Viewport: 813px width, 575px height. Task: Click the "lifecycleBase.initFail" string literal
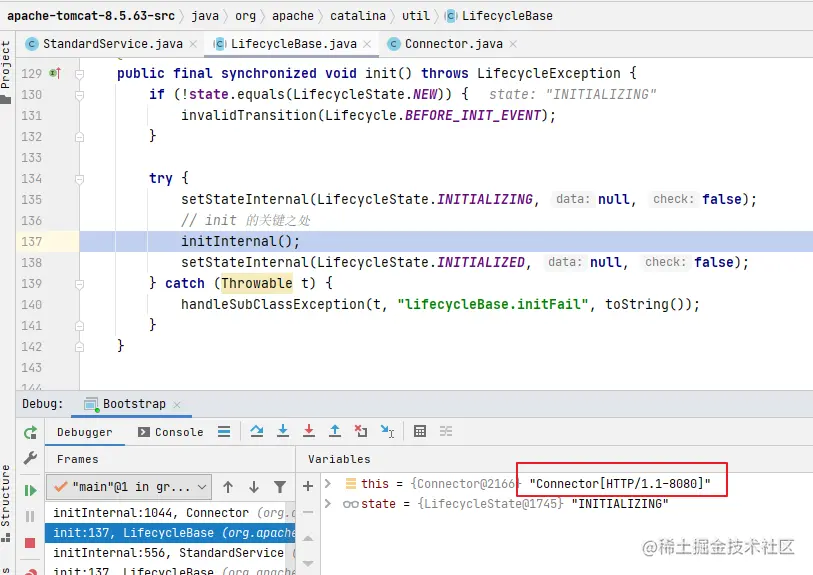point(493,304)
